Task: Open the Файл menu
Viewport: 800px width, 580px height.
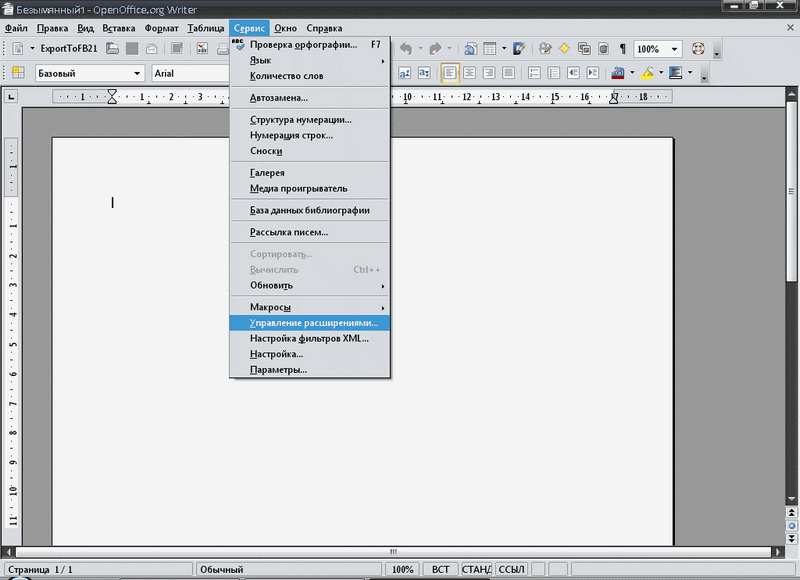Action: pyautogui.click(x=16, y=28)
